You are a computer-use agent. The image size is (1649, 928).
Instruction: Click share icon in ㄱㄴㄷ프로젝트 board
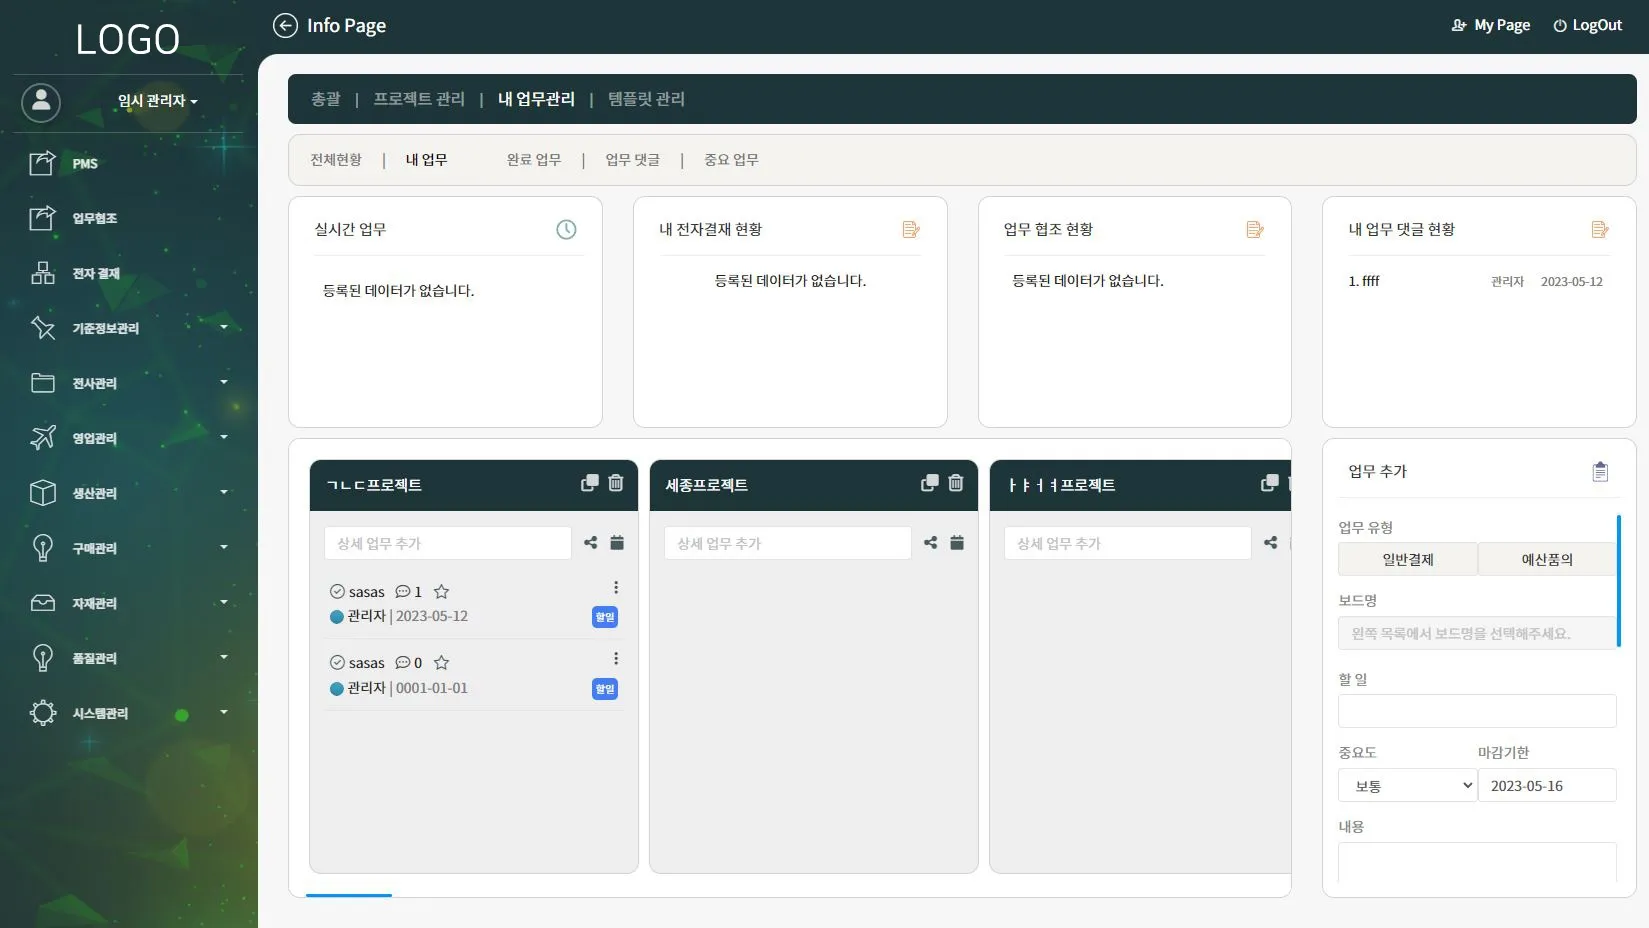click(x=591, y=542)
